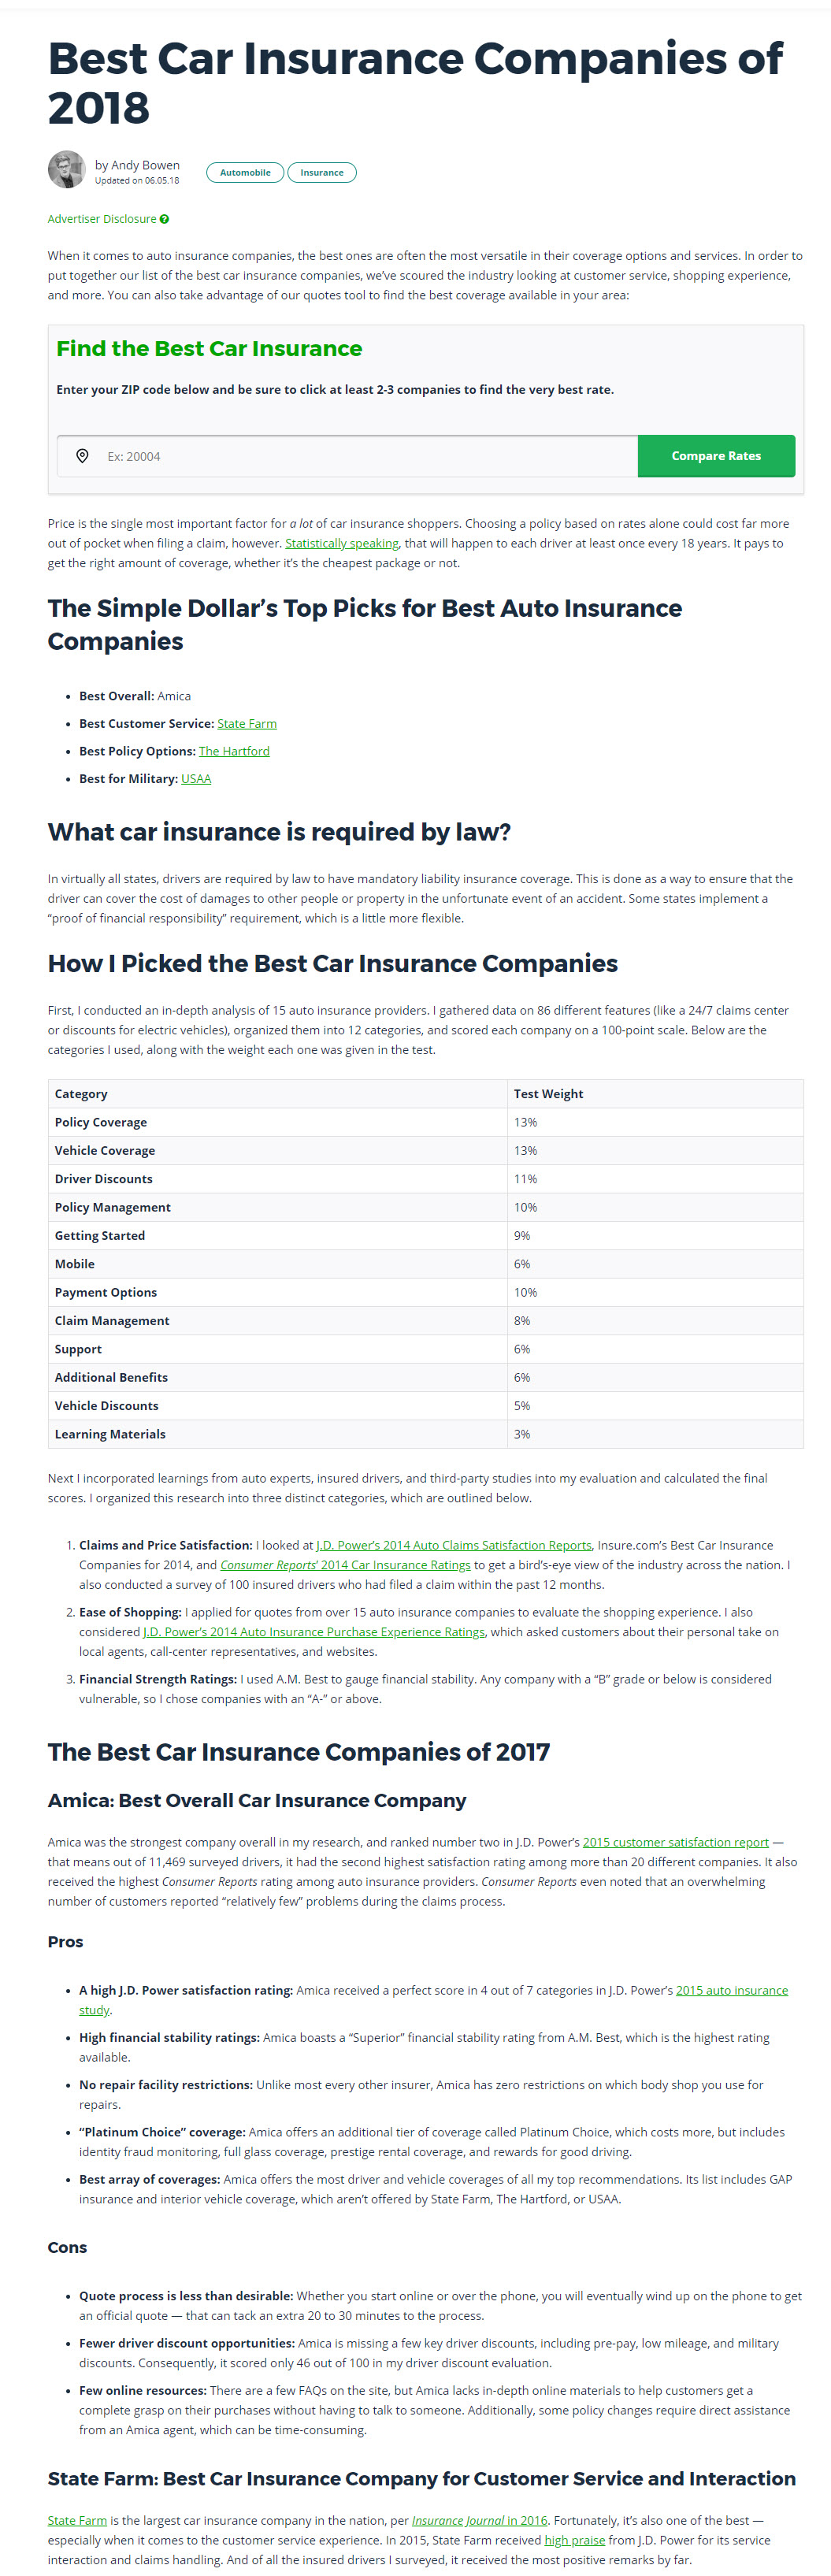The height and width of the screenshot is (2576, 831).
Task: Select the Insurance tag
Action: click(x=322, y=173)
